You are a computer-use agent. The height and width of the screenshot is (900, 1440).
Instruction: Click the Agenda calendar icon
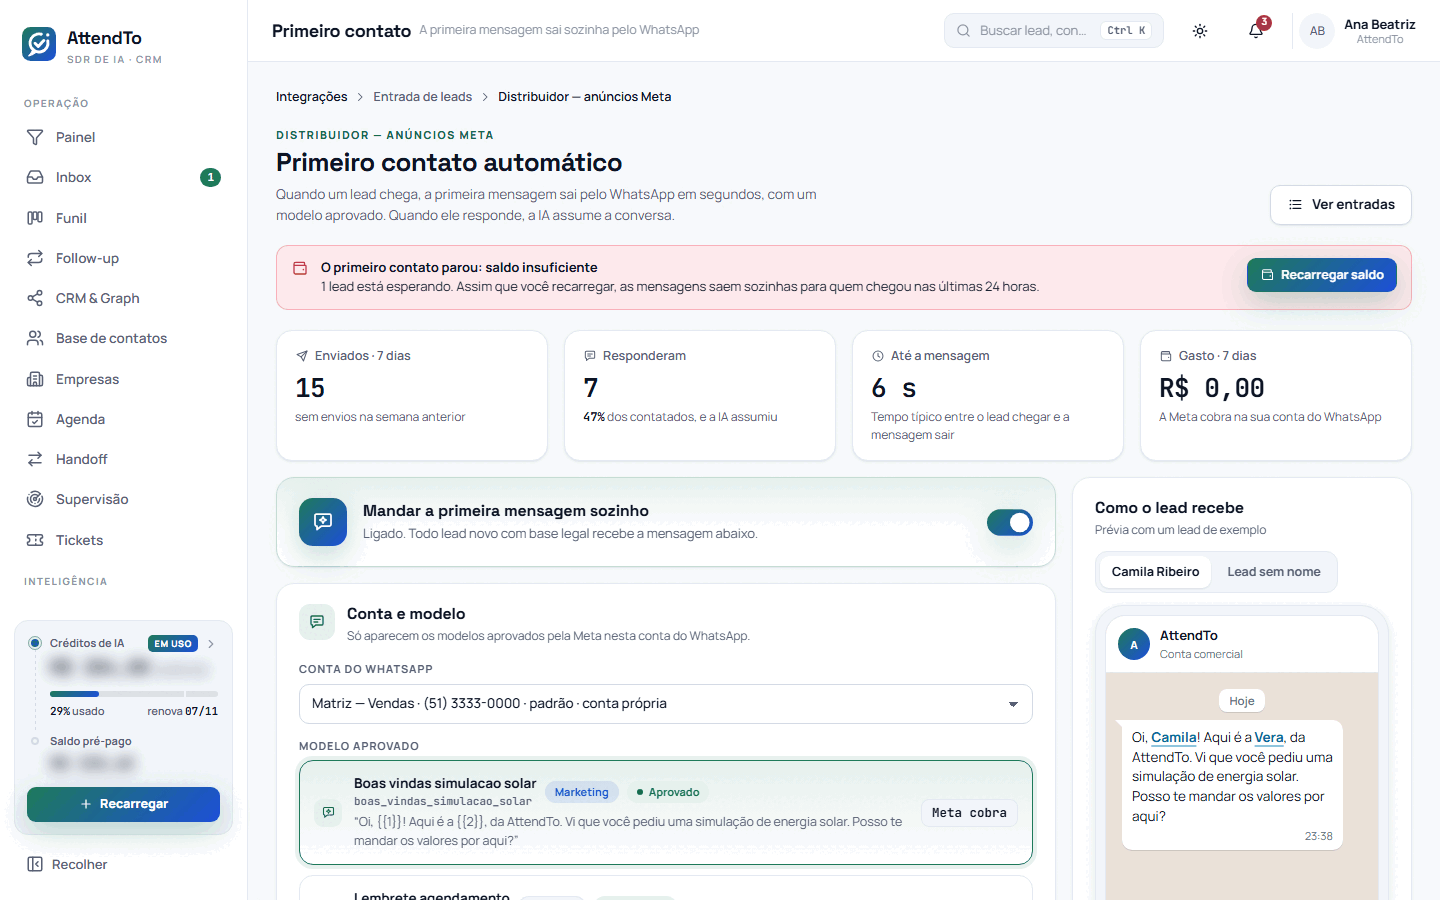coord(35,419)
